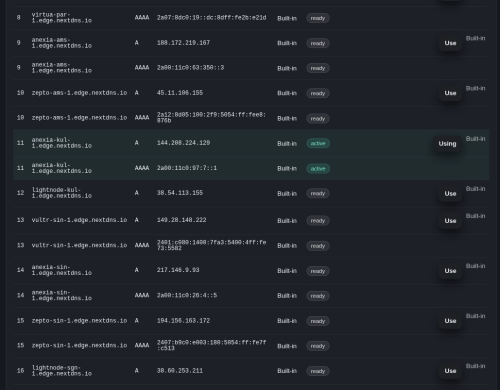This screenshot has width=500, height=390.
Task: Select IPv6 address 2a00:11c0:97:7::1
Action: [x=187, y=168]
